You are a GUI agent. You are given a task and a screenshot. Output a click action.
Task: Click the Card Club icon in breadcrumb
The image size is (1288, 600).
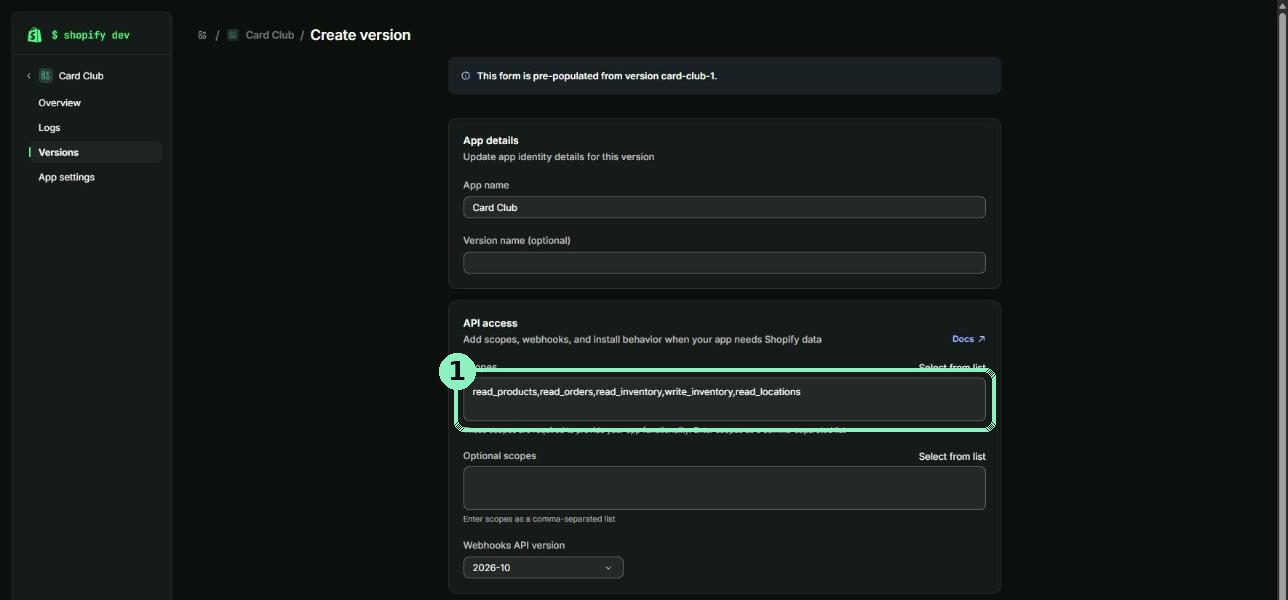(x=233, y=35)
